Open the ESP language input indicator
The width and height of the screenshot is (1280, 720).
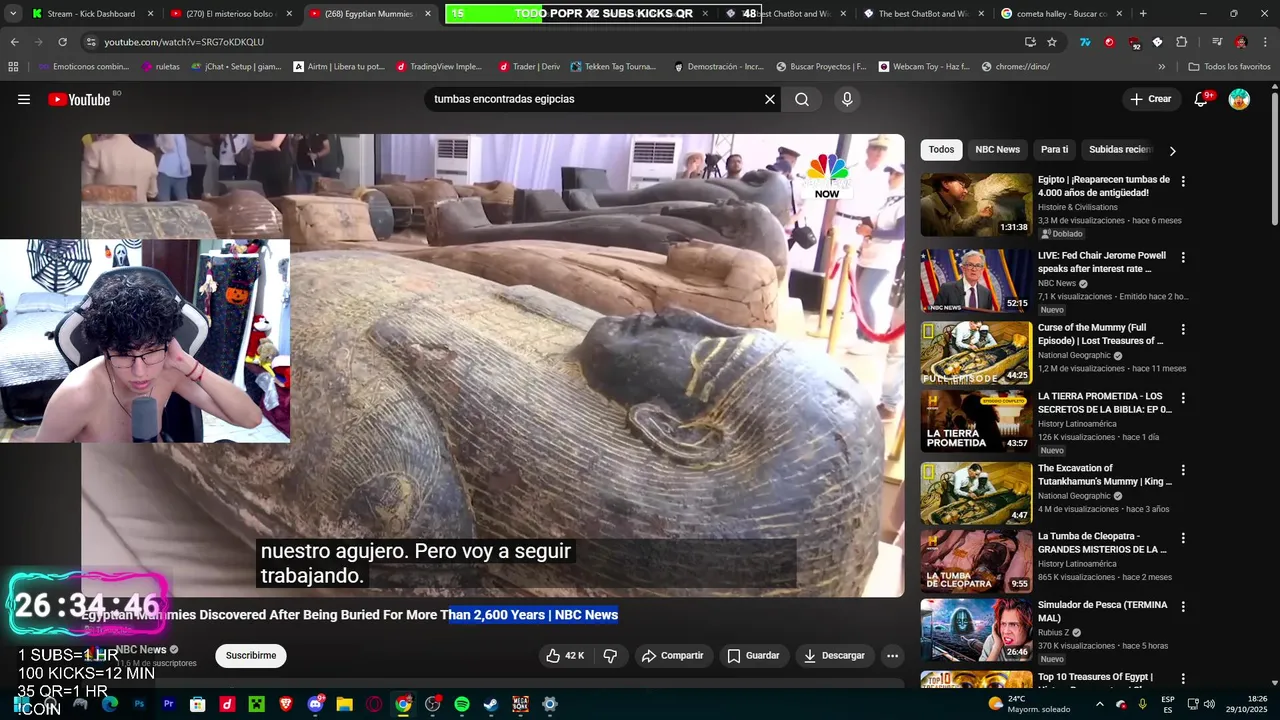(x=1168, y=704)
